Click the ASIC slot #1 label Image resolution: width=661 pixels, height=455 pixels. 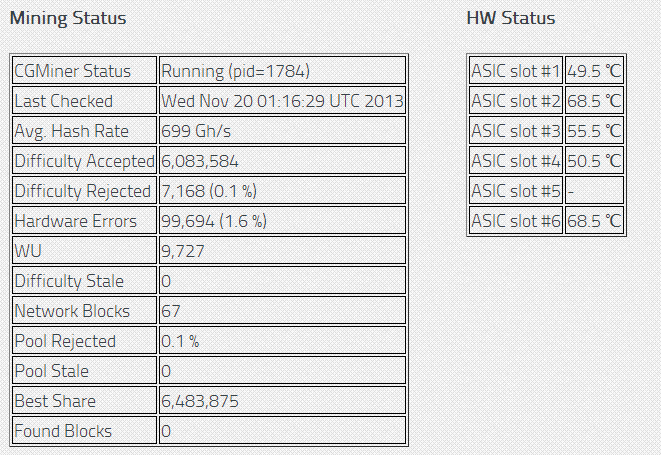[516, 70]
